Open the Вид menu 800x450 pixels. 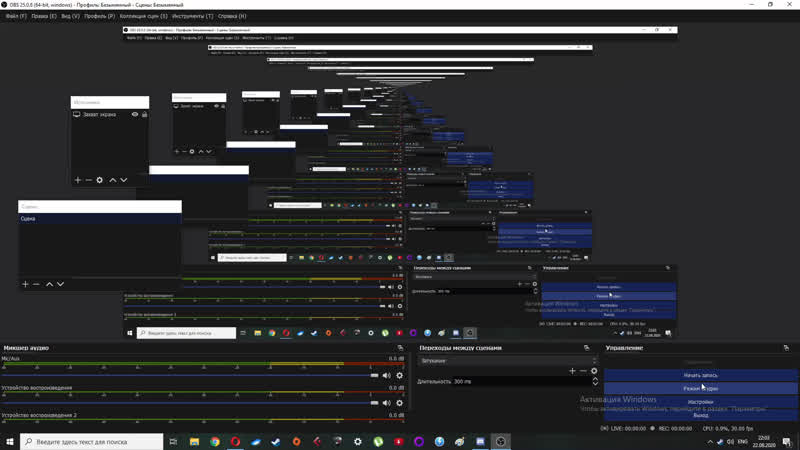(70, 16)
